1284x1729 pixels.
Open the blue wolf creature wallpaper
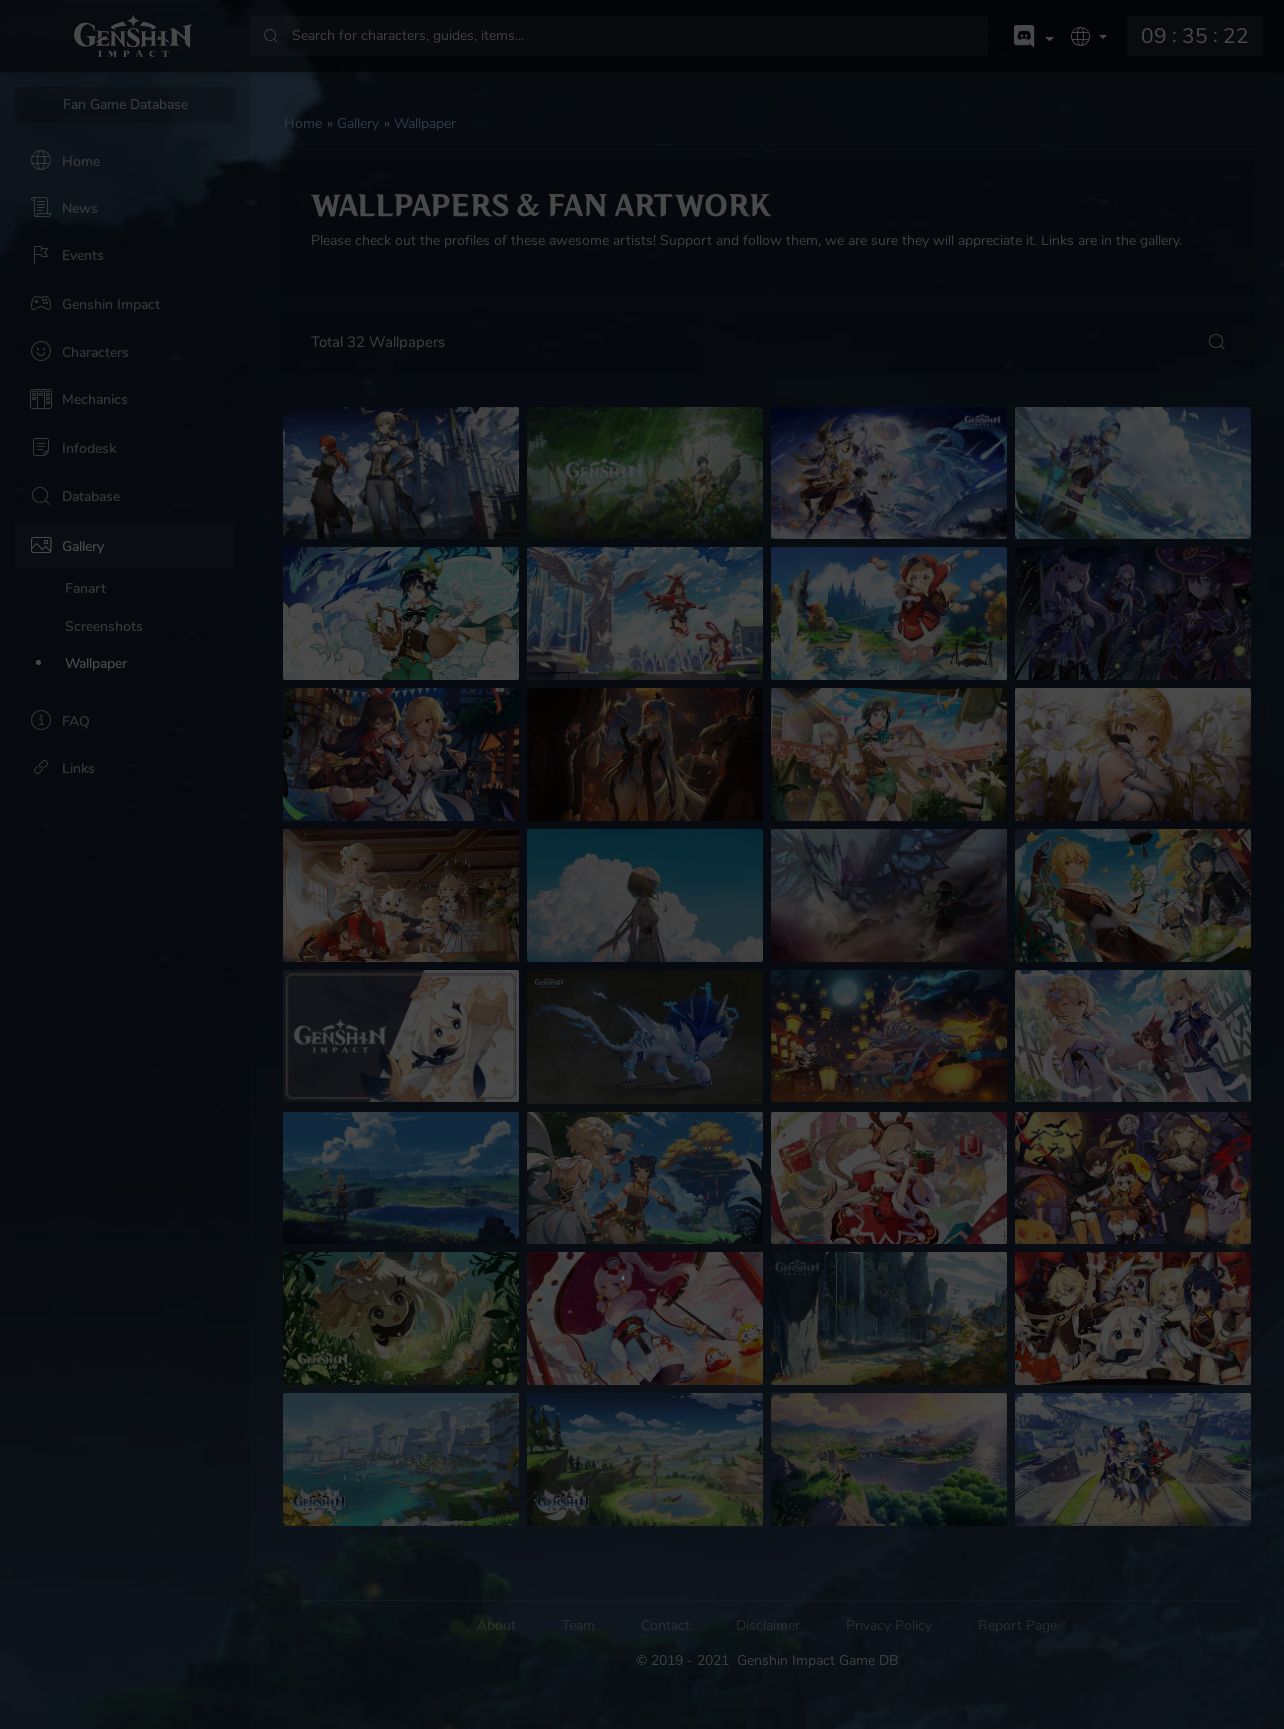(645, 1036)
